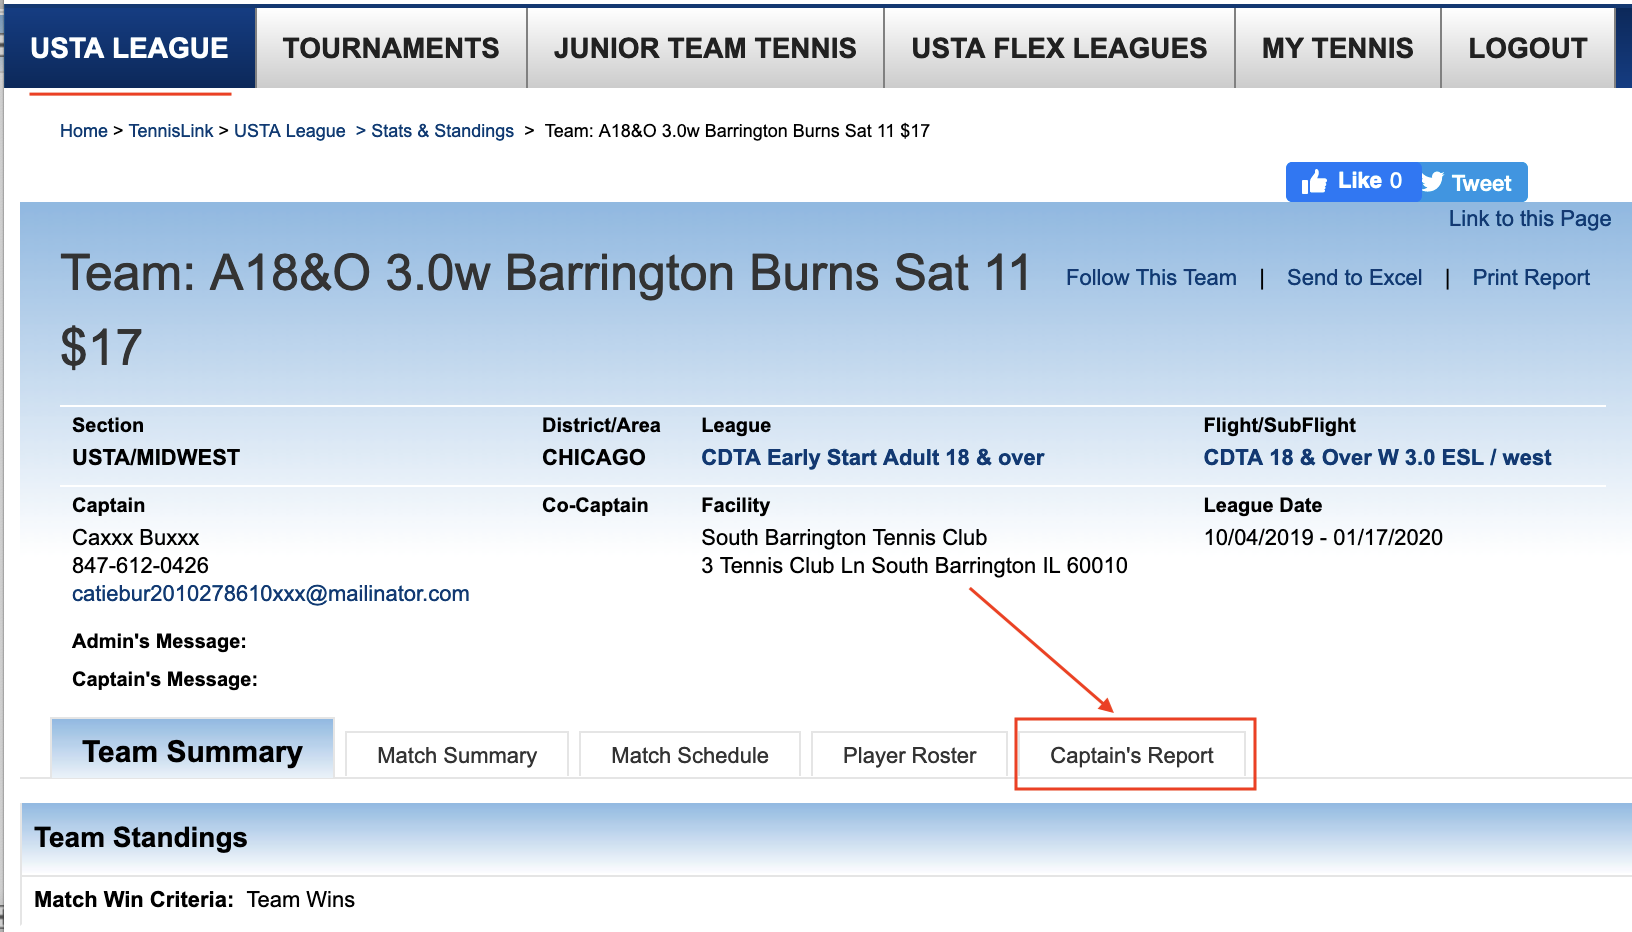The image size is (1632, 932).
Task: Click Logout in the top navigation
Action: point(1527,48)
